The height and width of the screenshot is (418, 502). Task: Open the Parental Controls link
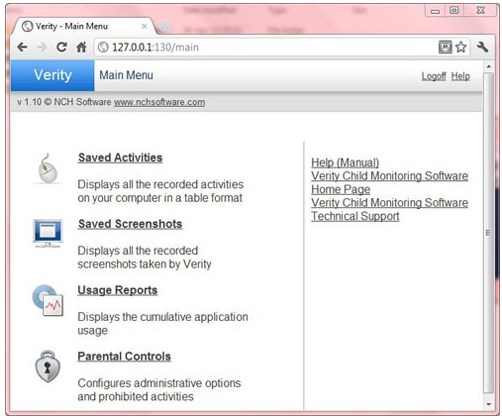point(124,357)
